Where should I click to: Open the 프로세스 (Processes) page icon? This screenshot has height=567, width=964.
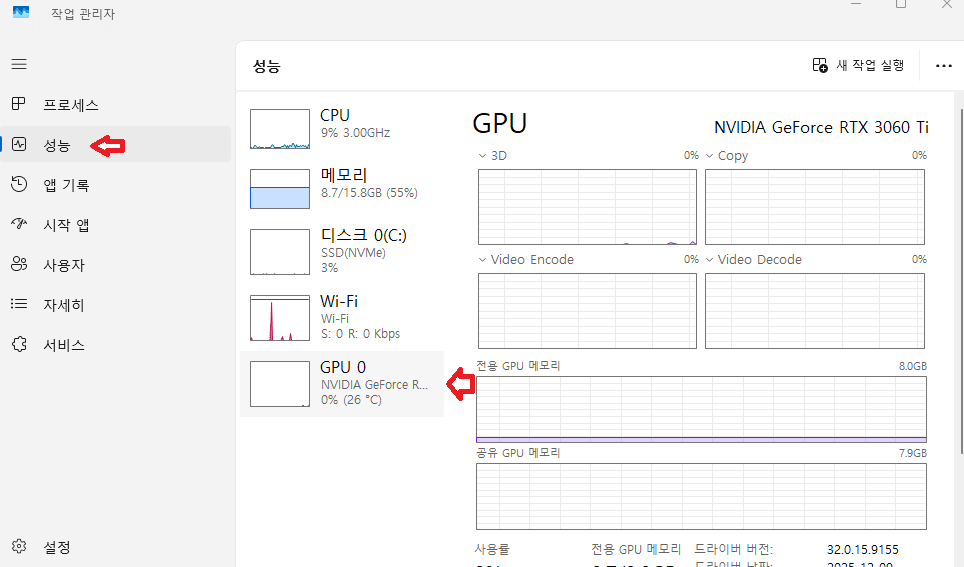pyautogui.click(x=18, y=105)
